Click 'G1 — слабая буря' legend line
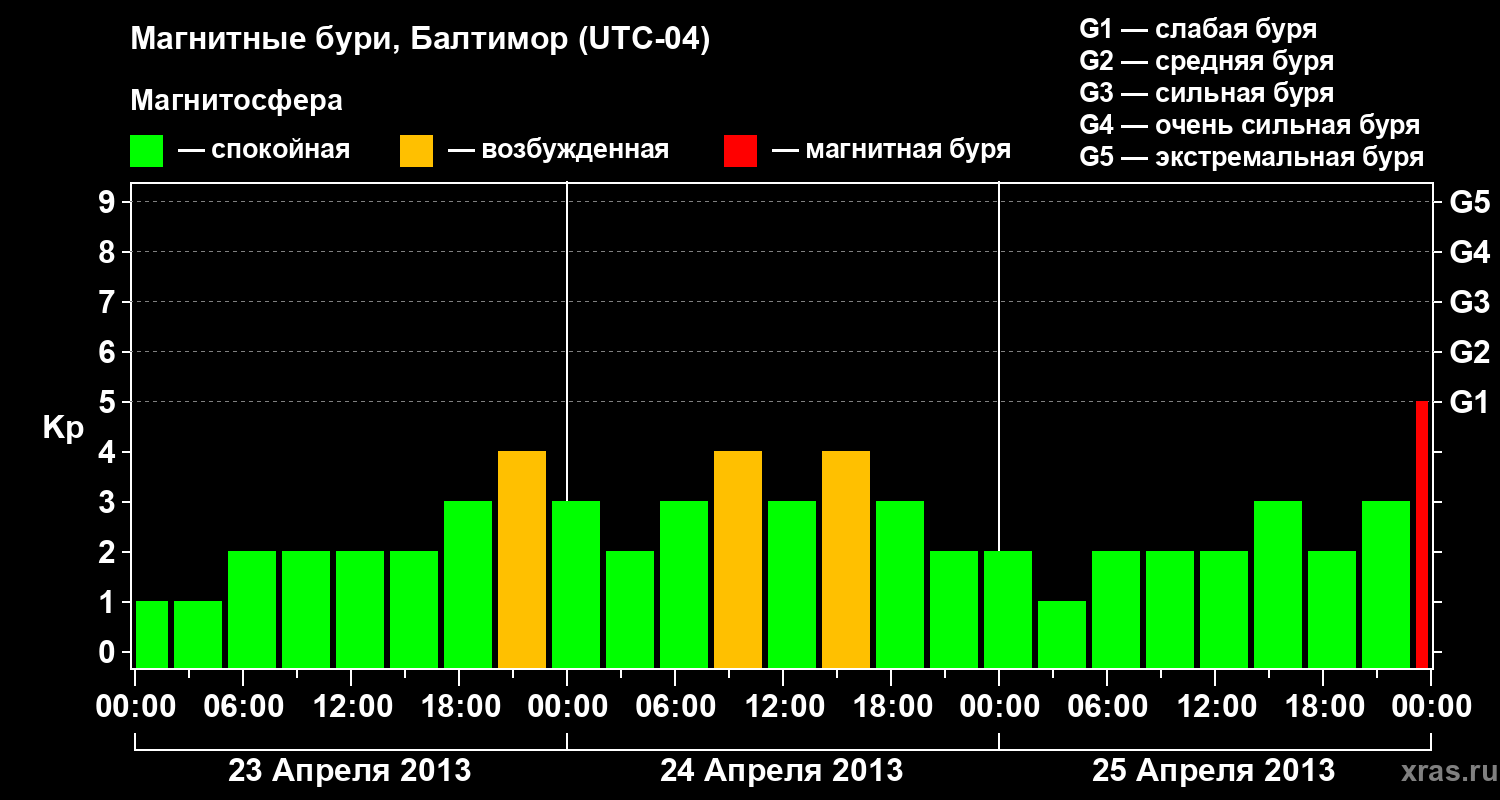This screenshot has width=1500, height=800. tap(1198, 29)
